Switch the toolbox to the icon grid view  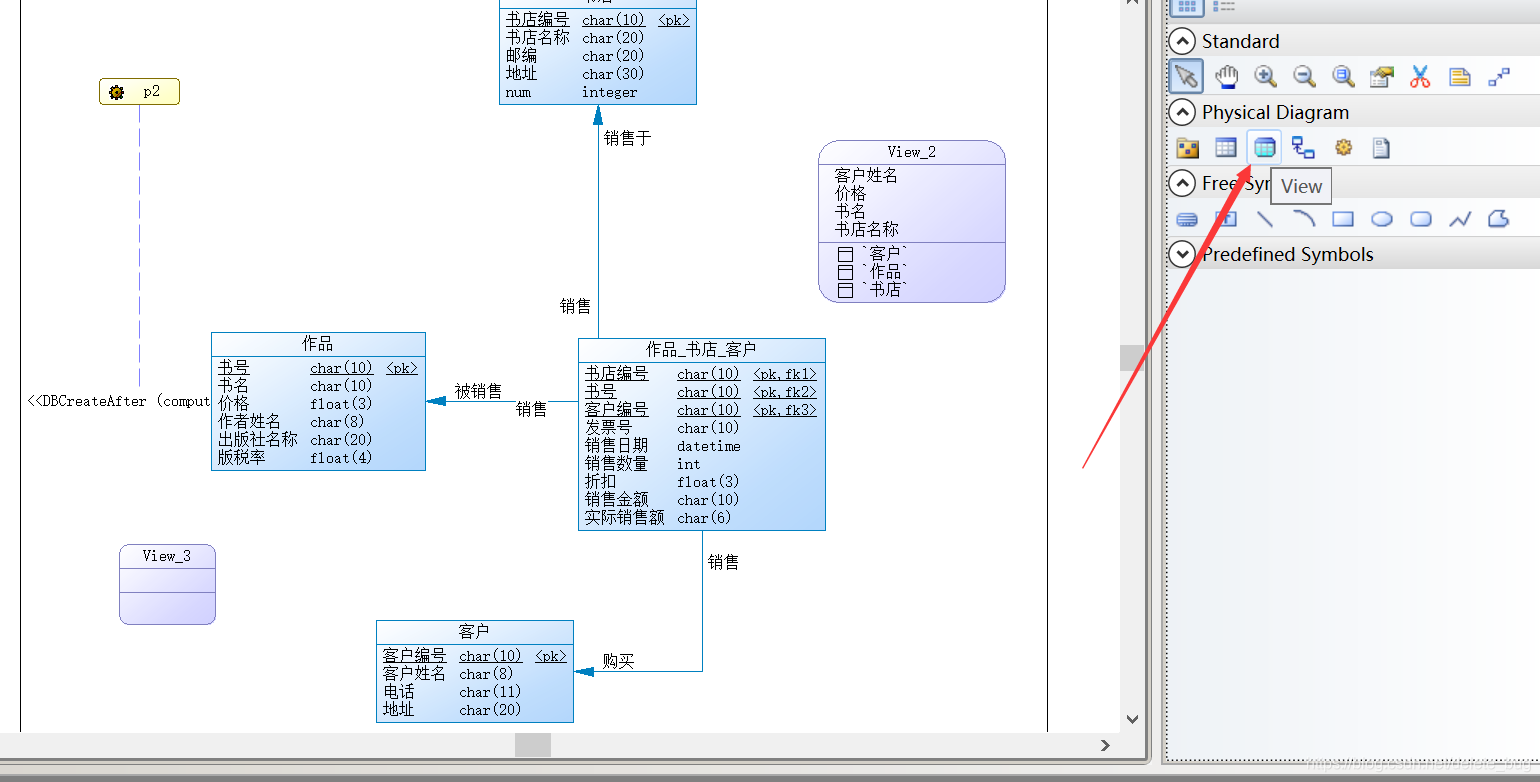coord(1186,6)
